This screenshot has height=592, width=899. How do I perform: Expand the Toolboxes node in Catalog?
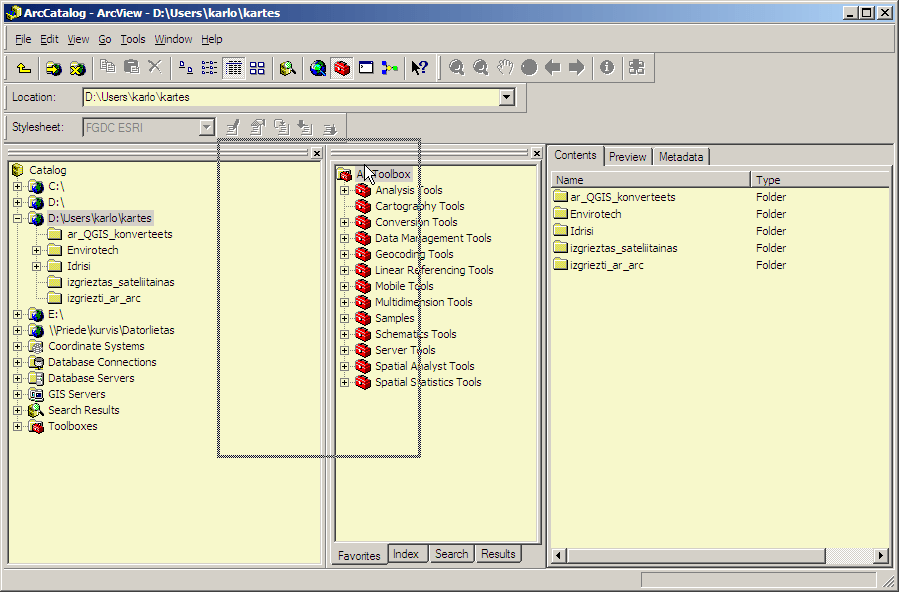18,426
